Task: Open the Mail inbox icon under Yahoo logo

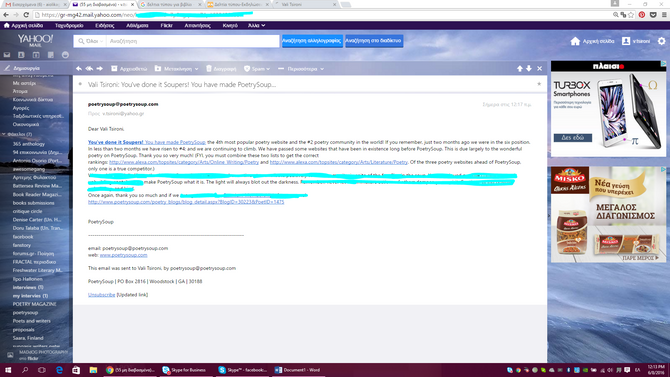Action: coord(7,55)
